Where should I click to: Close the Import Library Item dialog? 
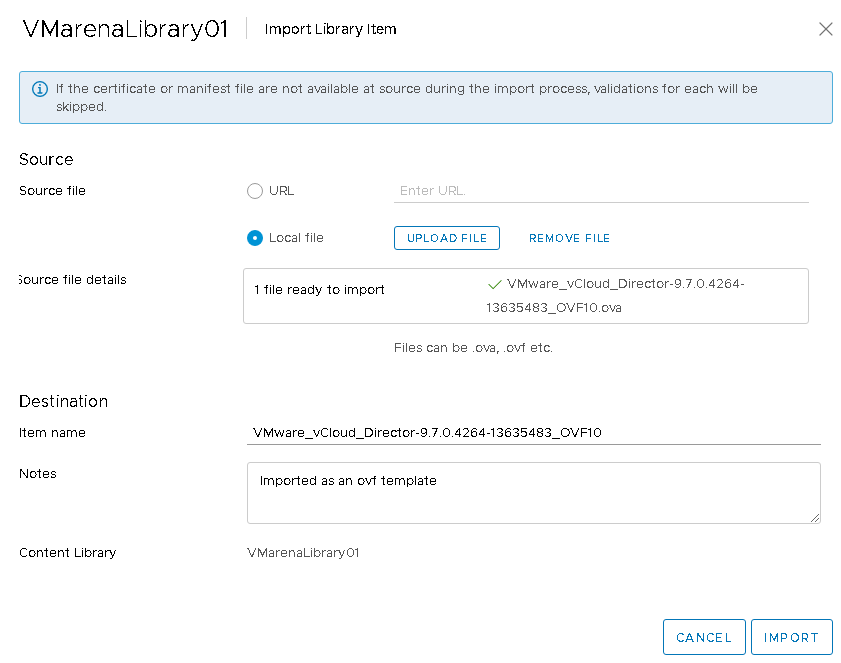click(825, 29)
